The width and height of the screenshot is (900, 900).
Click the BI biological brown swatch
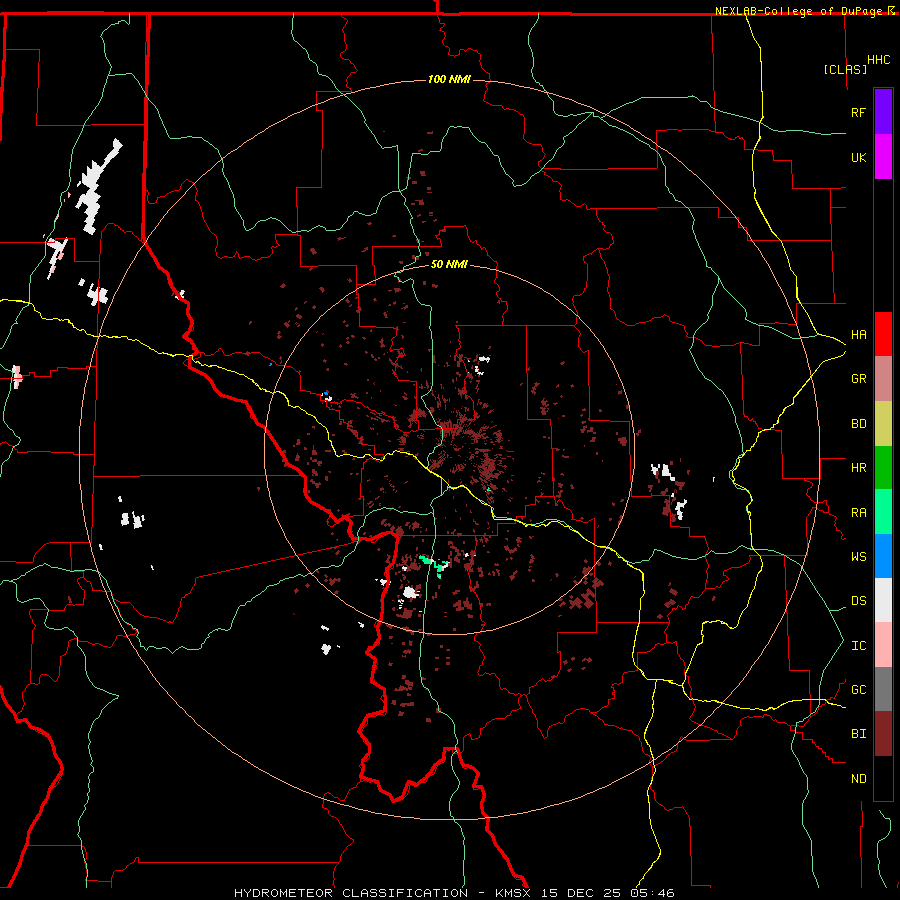(883, 734)
